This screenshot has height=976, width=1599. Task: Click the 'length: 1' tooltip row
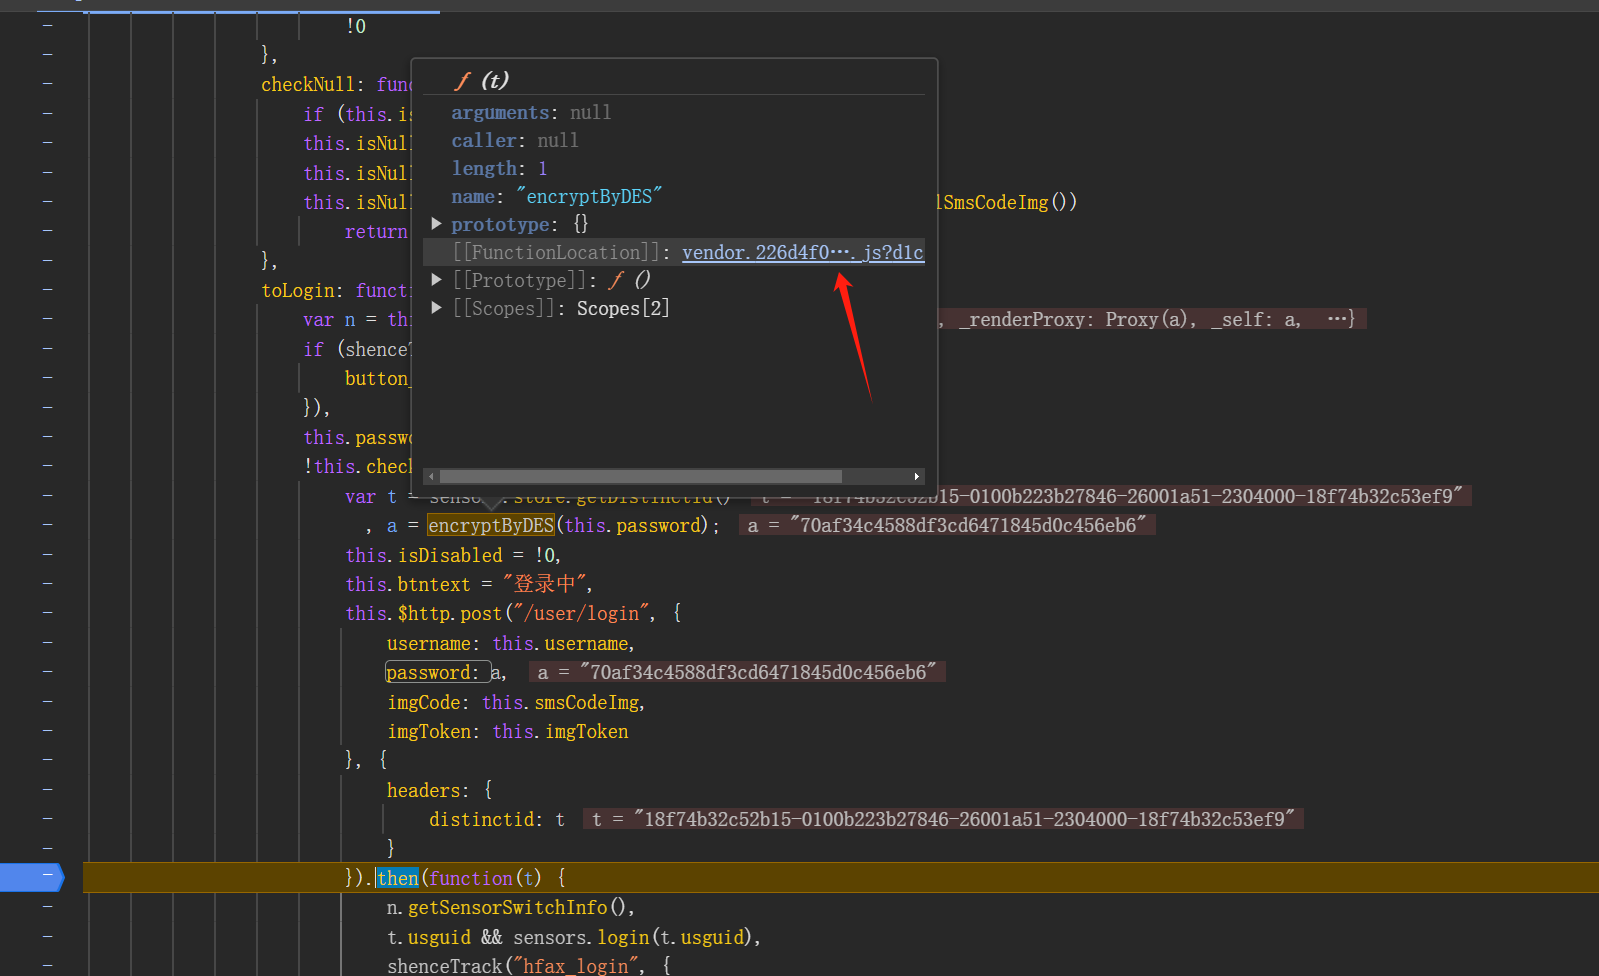click(499, 168)
